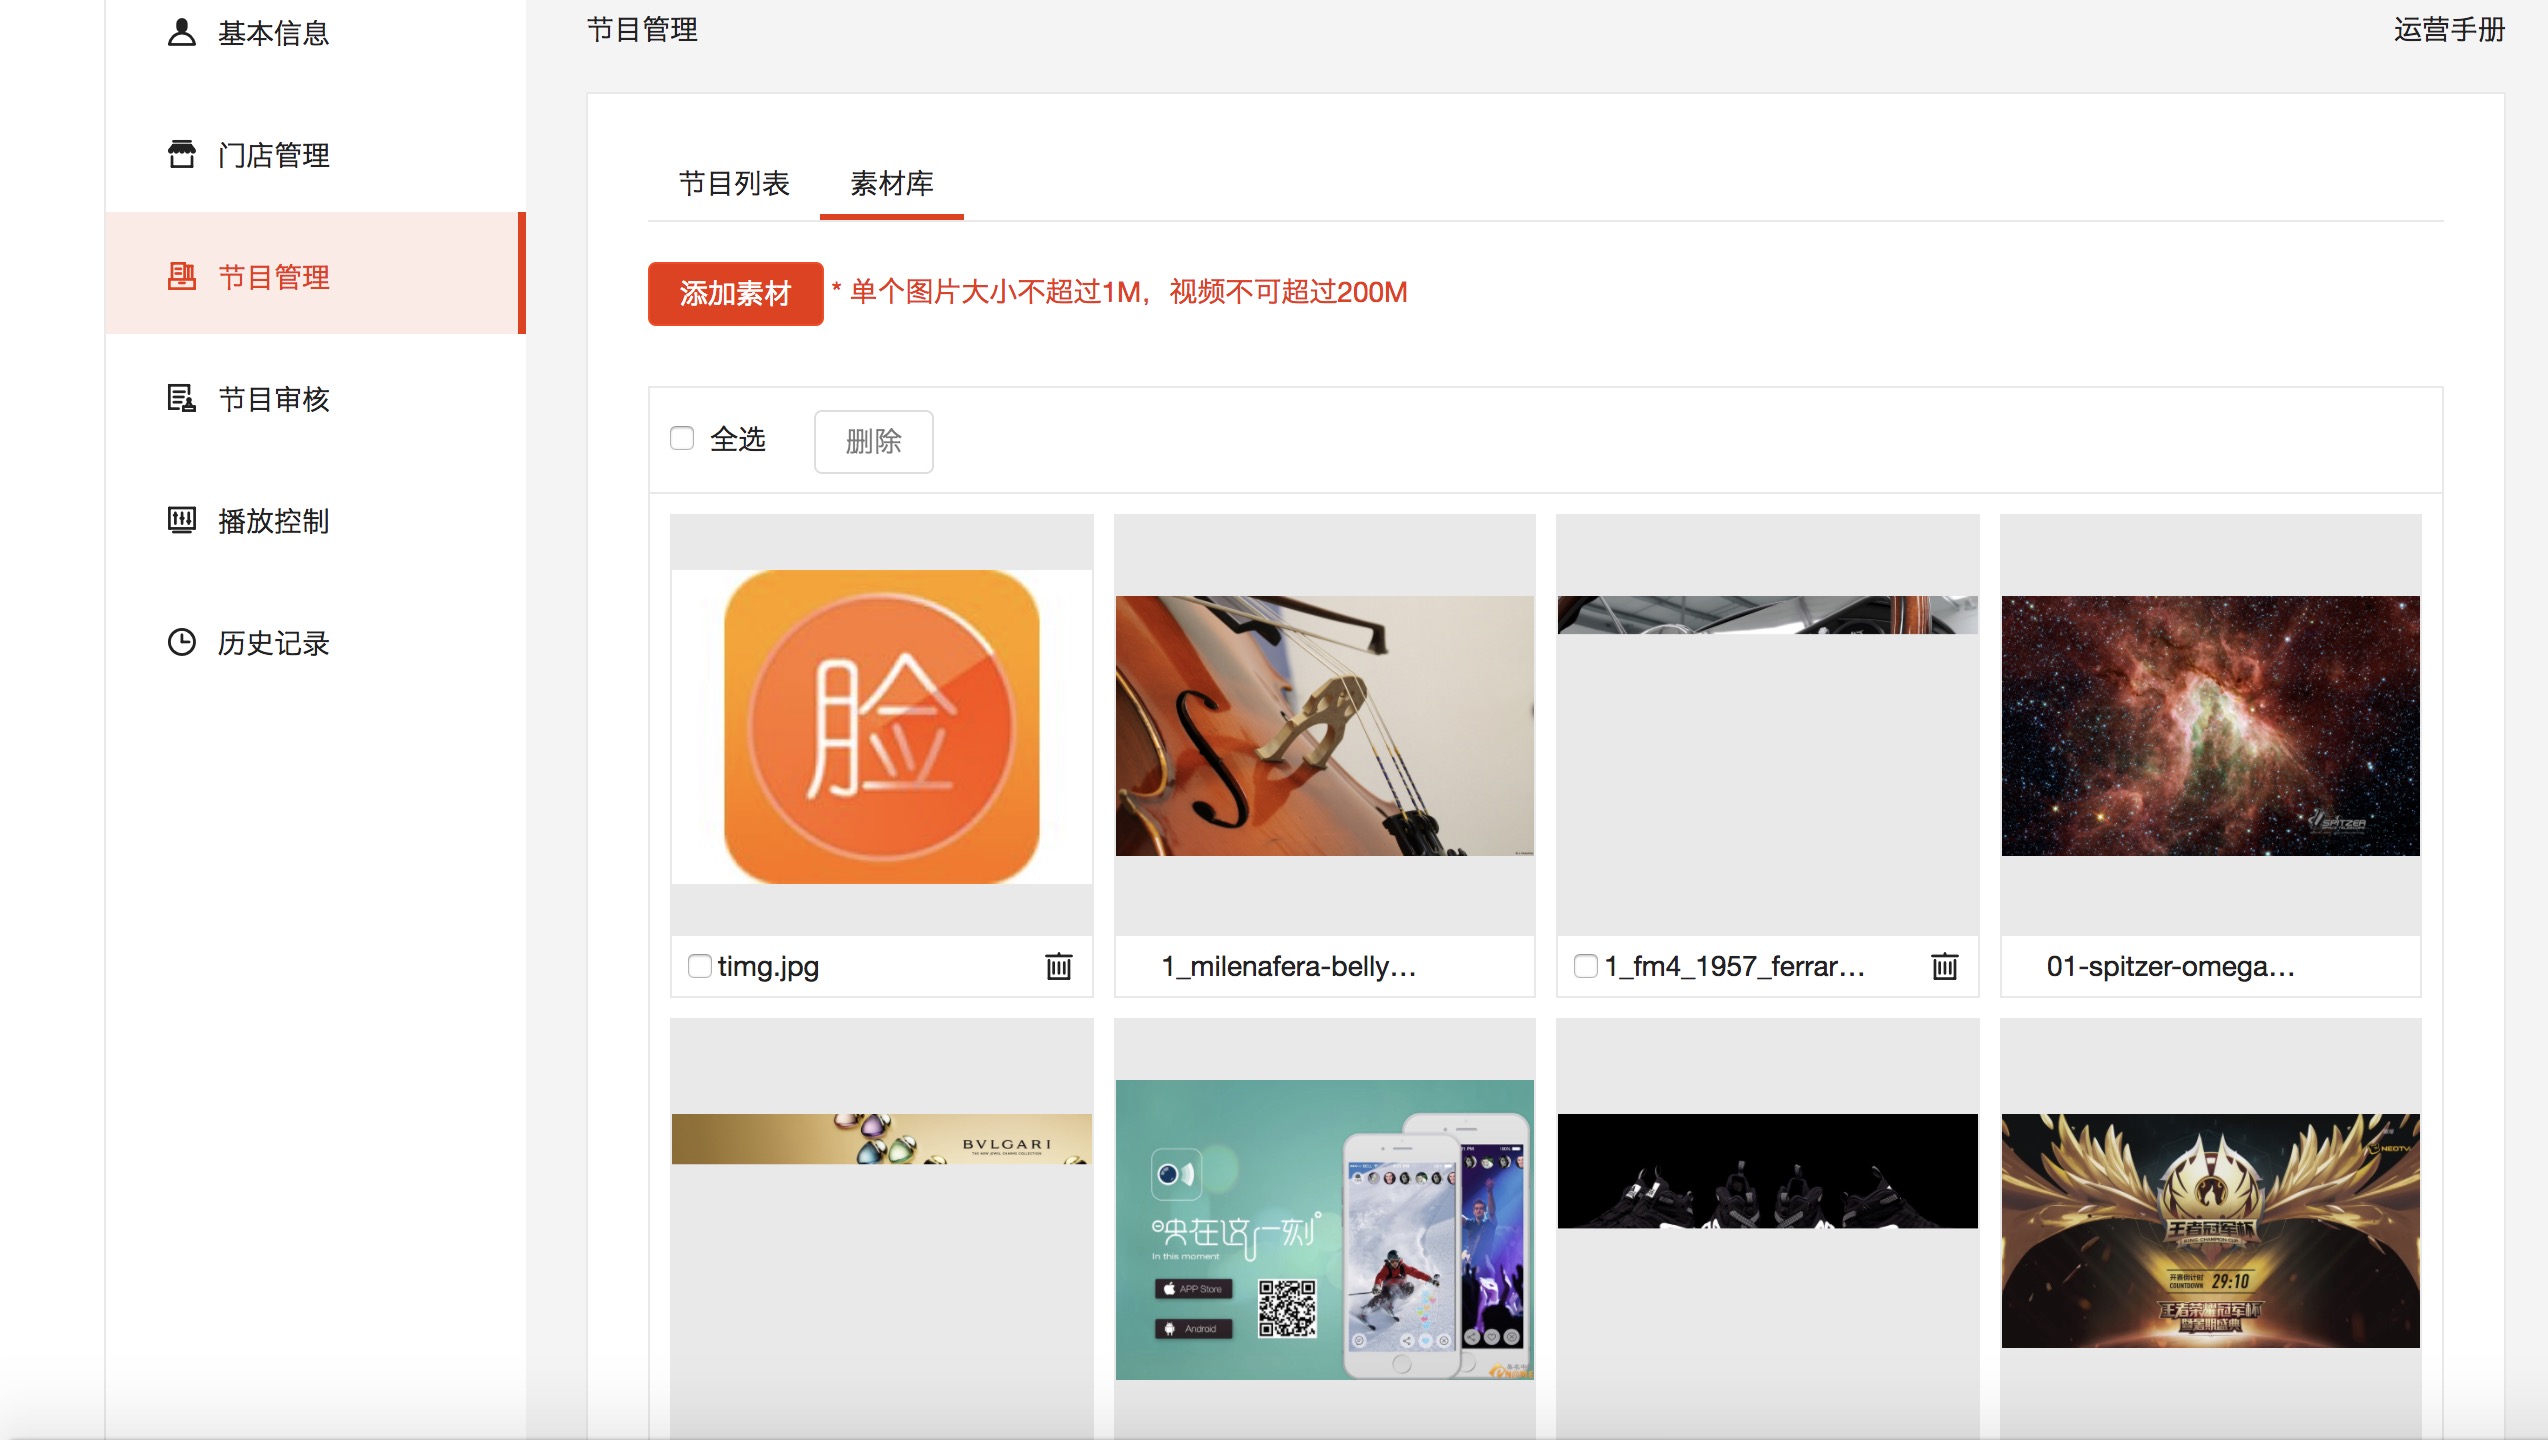Click the 节目管理 page heading
This screenshot has width=2548, height=1440.
click(x=642, y=30)
